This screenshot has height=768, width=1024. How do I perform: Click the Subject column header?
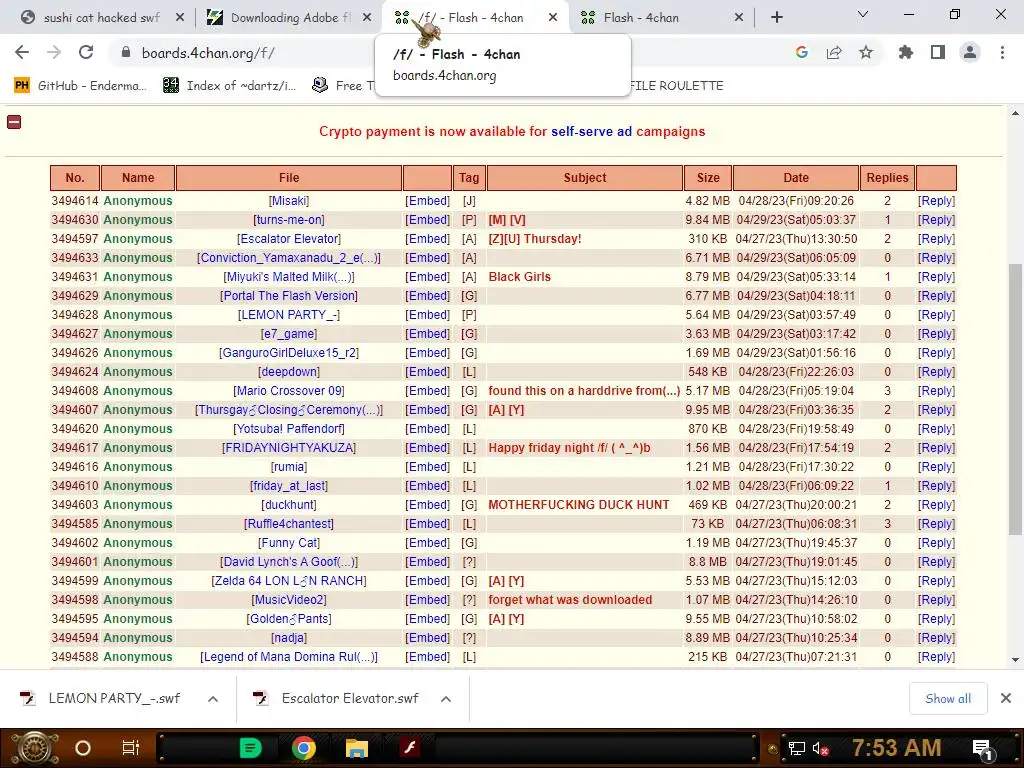tap(584, 178)
